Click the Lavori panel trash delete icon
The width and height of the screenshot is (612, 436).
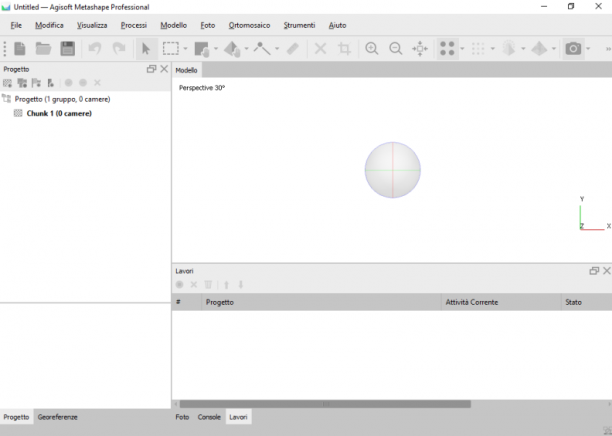click(x=208, y=285)
